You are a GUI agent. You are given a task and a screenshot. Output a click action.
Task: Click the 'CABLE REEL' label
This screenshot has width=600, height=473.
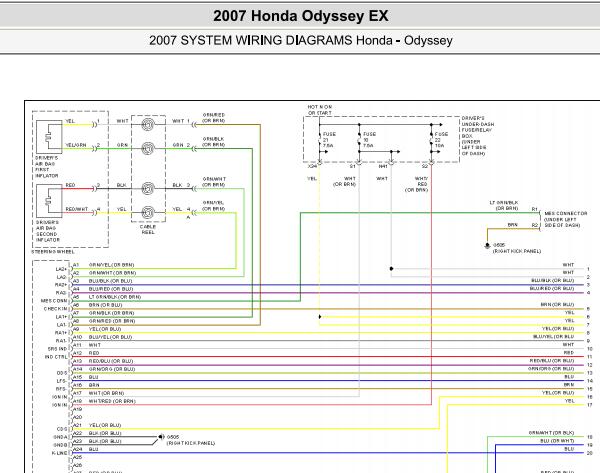148,230
